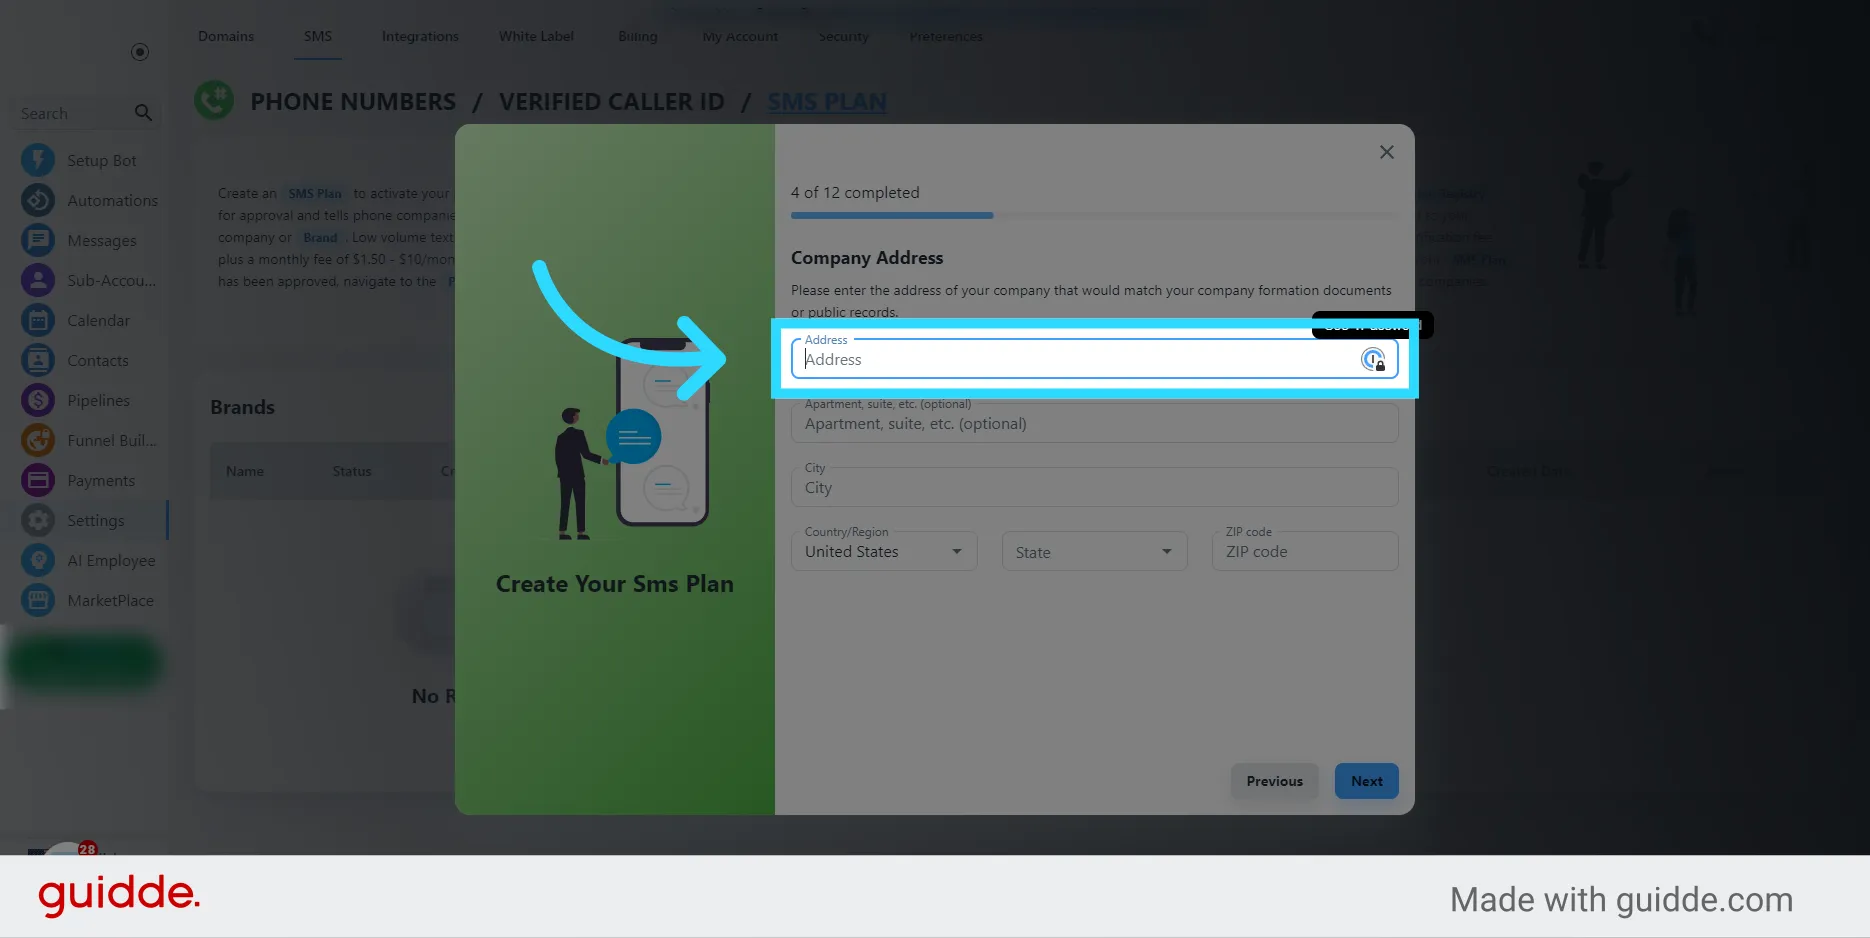Click the password manager icon in Address field
1870x938 pixels.
pyautogui.click(x=1373, y=359)
